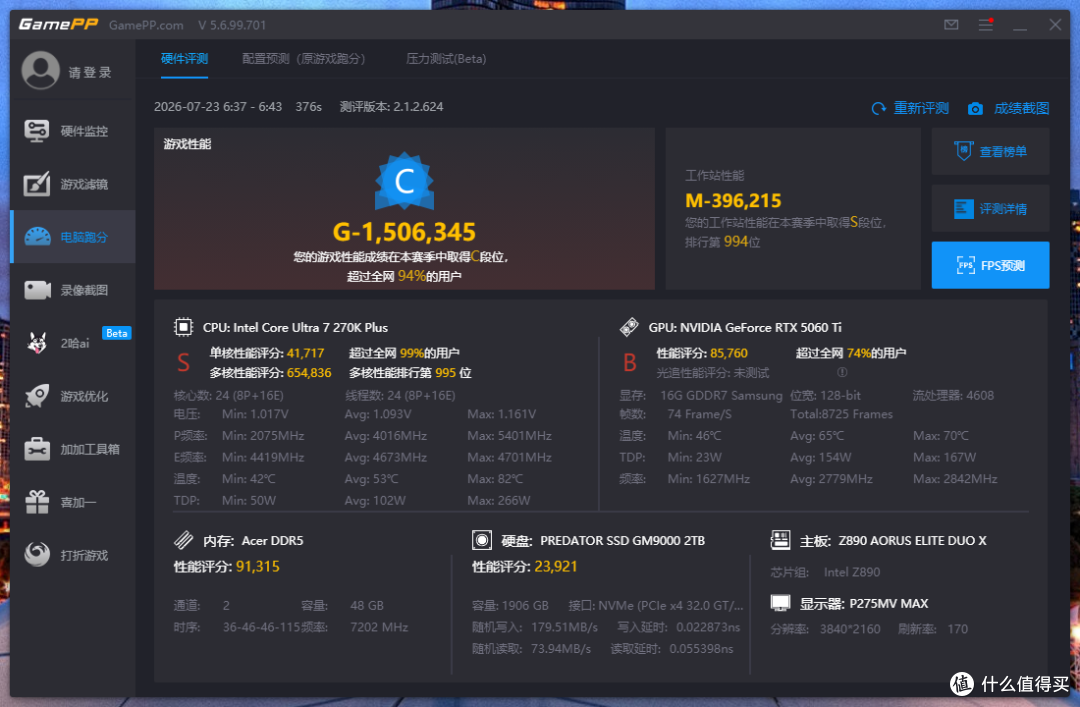Click the 测评版本: 2.1.2.624 text
The height and width of the screenshot is (707, 1080).
tap(391, 107)
